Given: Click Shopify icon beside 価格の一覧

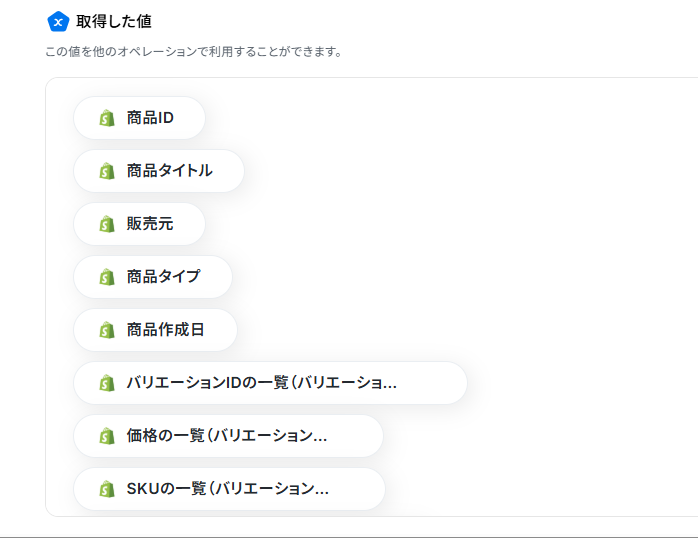Looking at the screenshot, I should 107,436.
